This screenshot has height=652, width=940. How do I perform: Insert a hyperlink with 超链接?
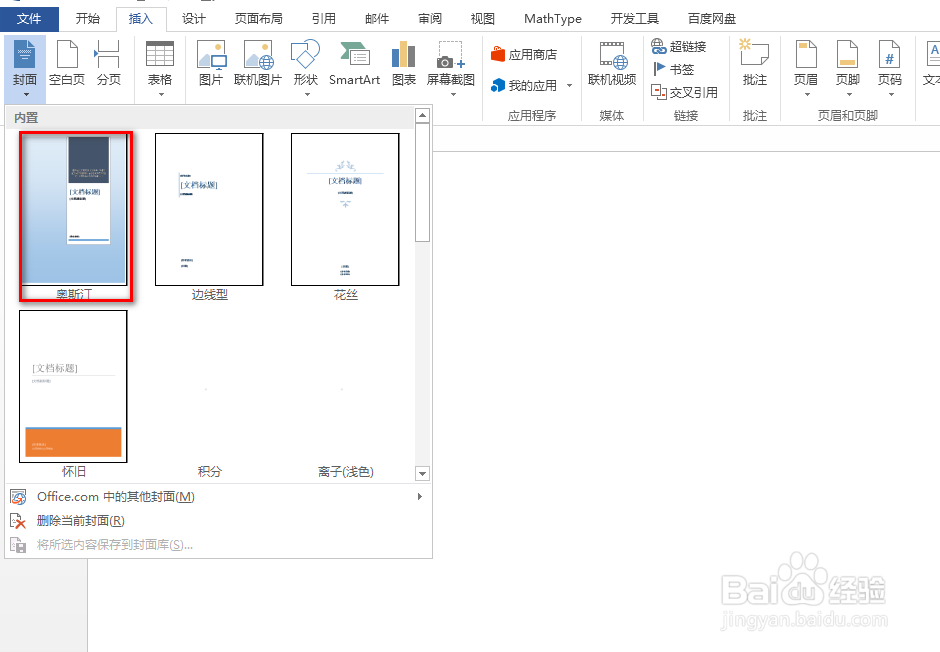point(683,45)
